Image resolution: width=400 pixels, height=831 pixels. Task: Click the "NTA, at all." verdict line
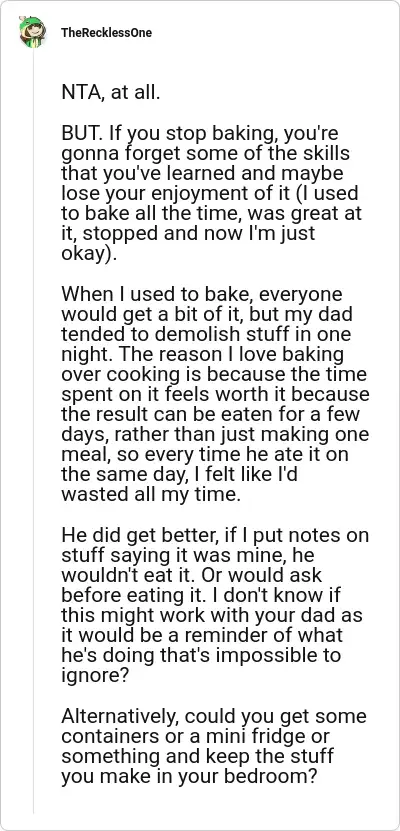[x=110, y=93]
